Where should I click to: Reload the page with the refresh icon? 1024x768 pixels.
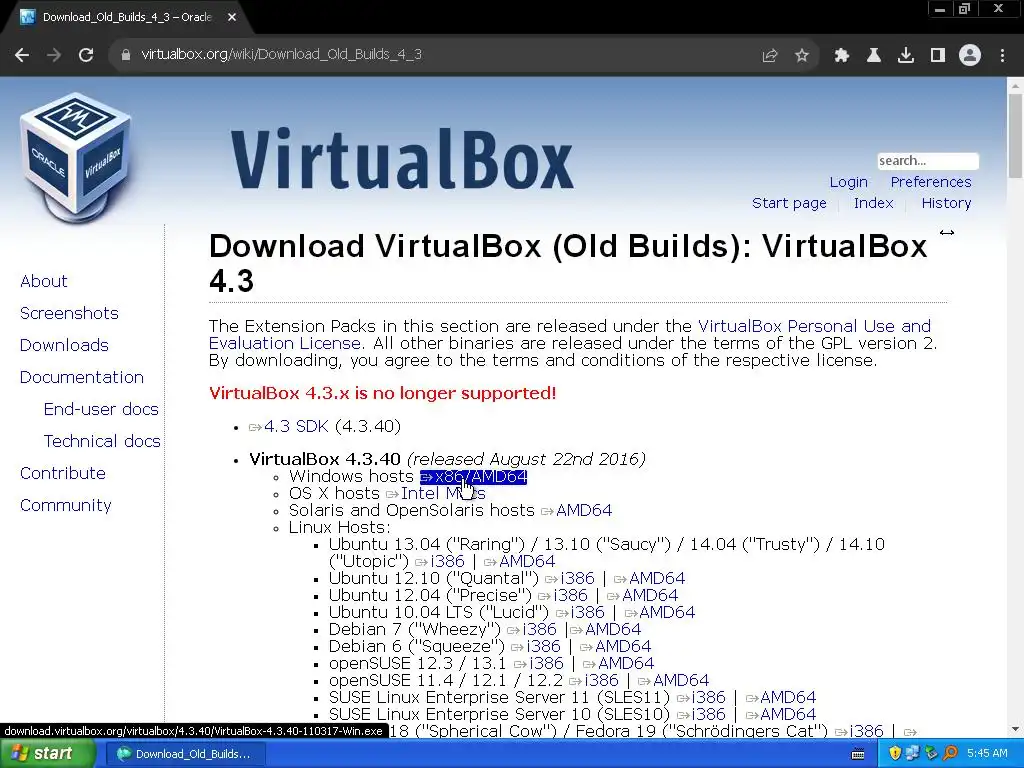(86, 55)
